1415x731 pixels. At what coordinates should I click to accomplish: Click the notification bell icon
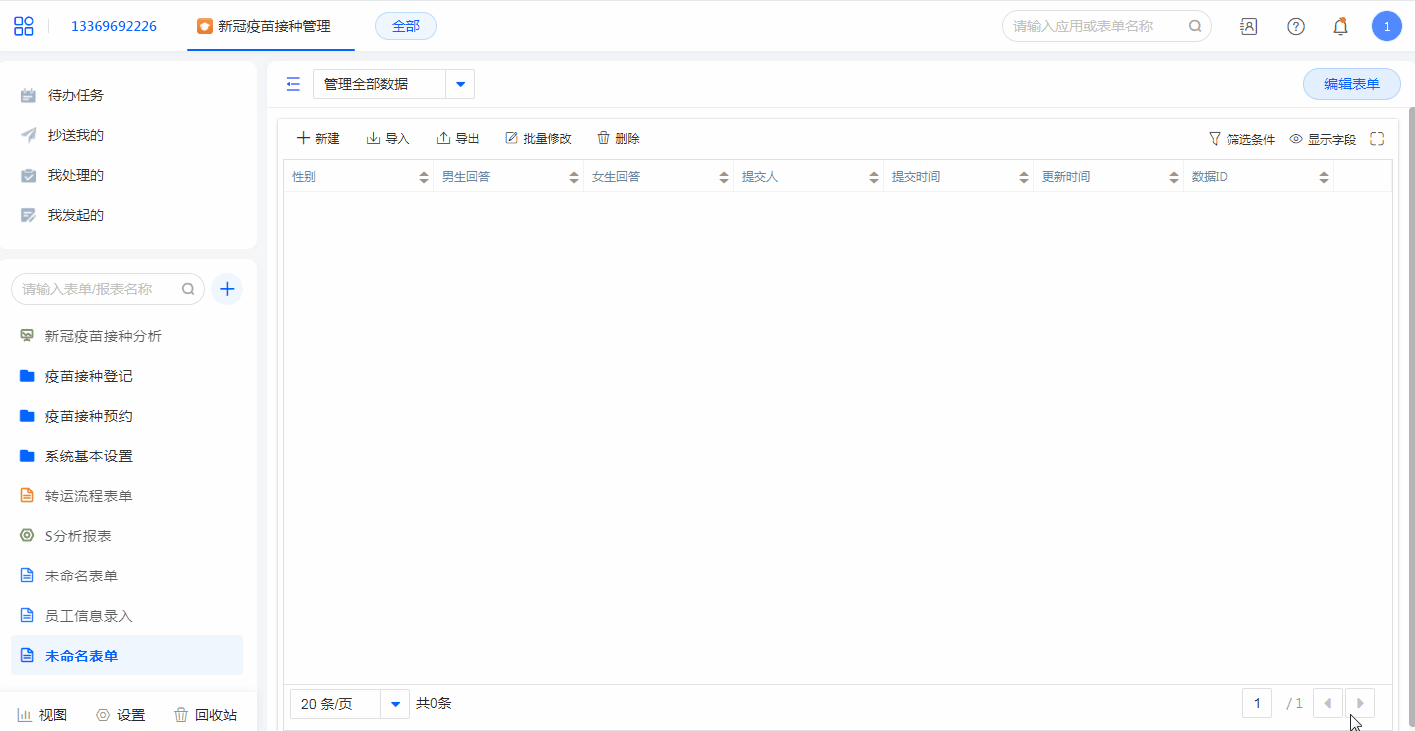[1340, 27]
